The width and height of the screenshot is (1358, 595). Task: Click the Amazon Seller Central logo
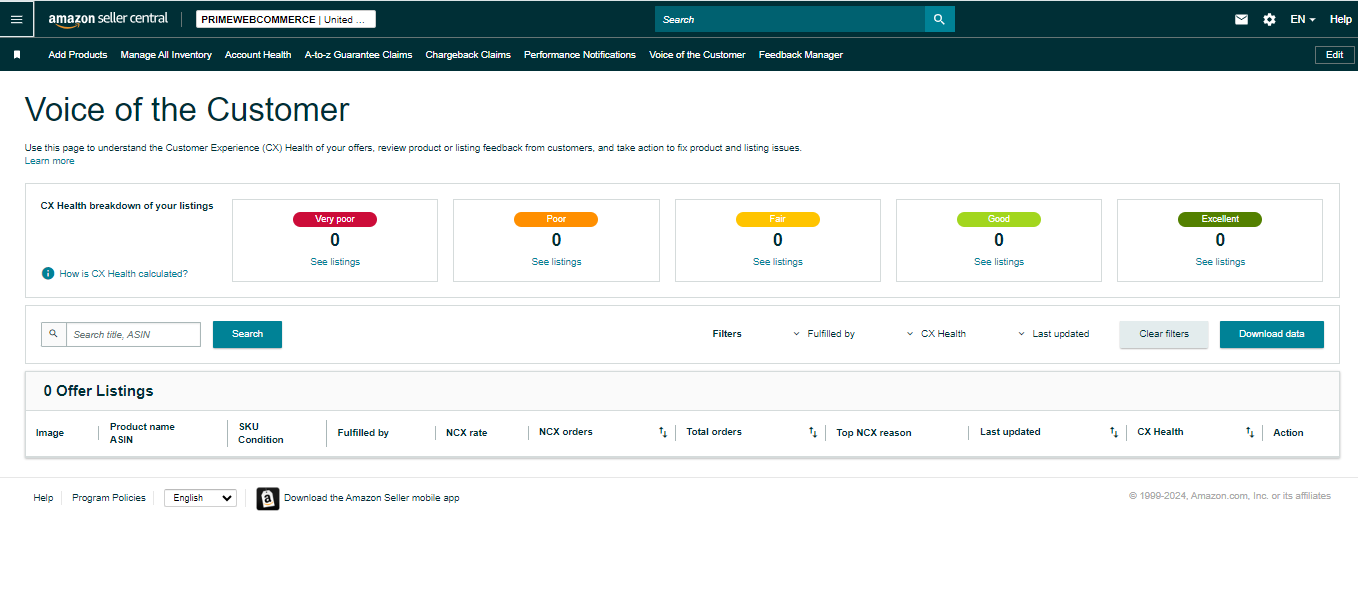point(108,19)
